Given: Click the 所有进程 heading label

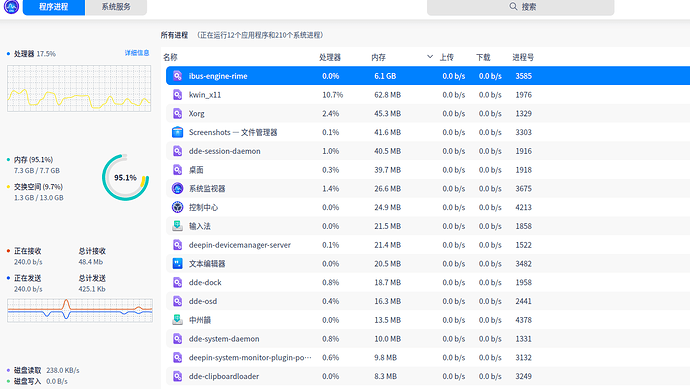Looking at the screenshot, I should (174, 35).
